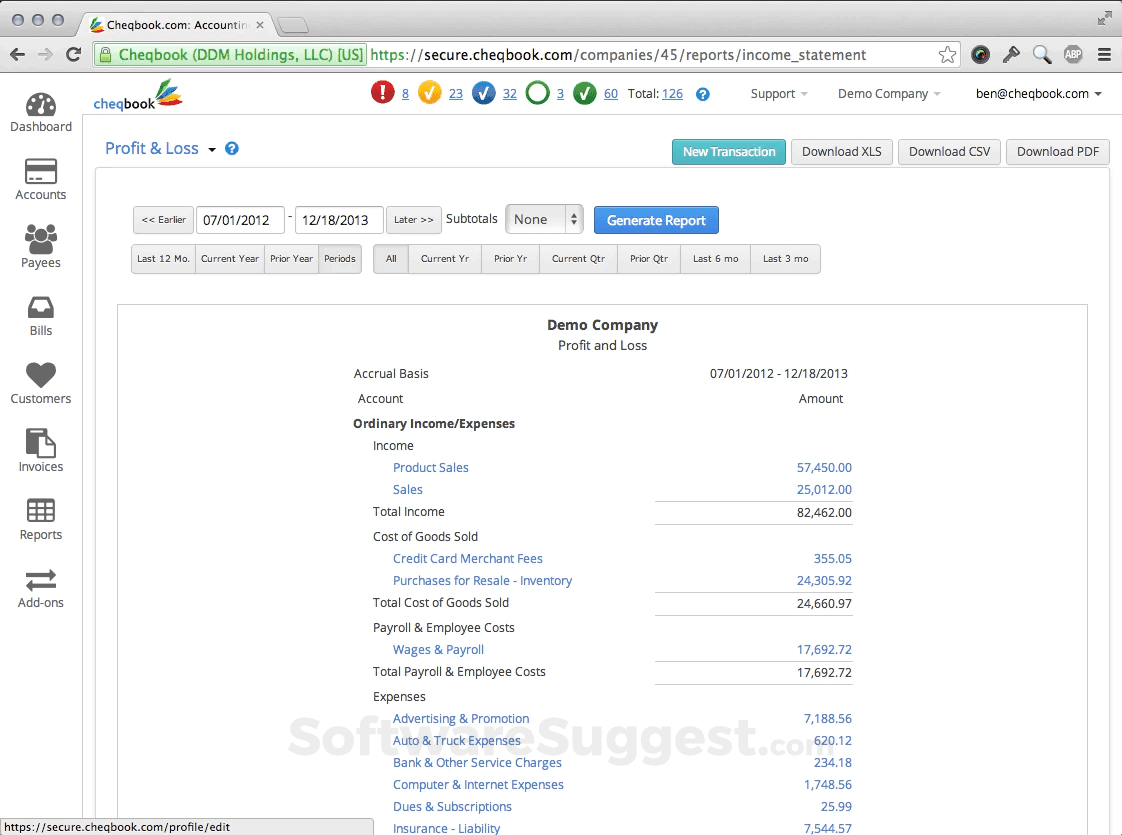This screenshot has width=1122, height=835.
Task: Switch the report range to Prior Year
Action: pyautogui.click(x=291, y=258)
